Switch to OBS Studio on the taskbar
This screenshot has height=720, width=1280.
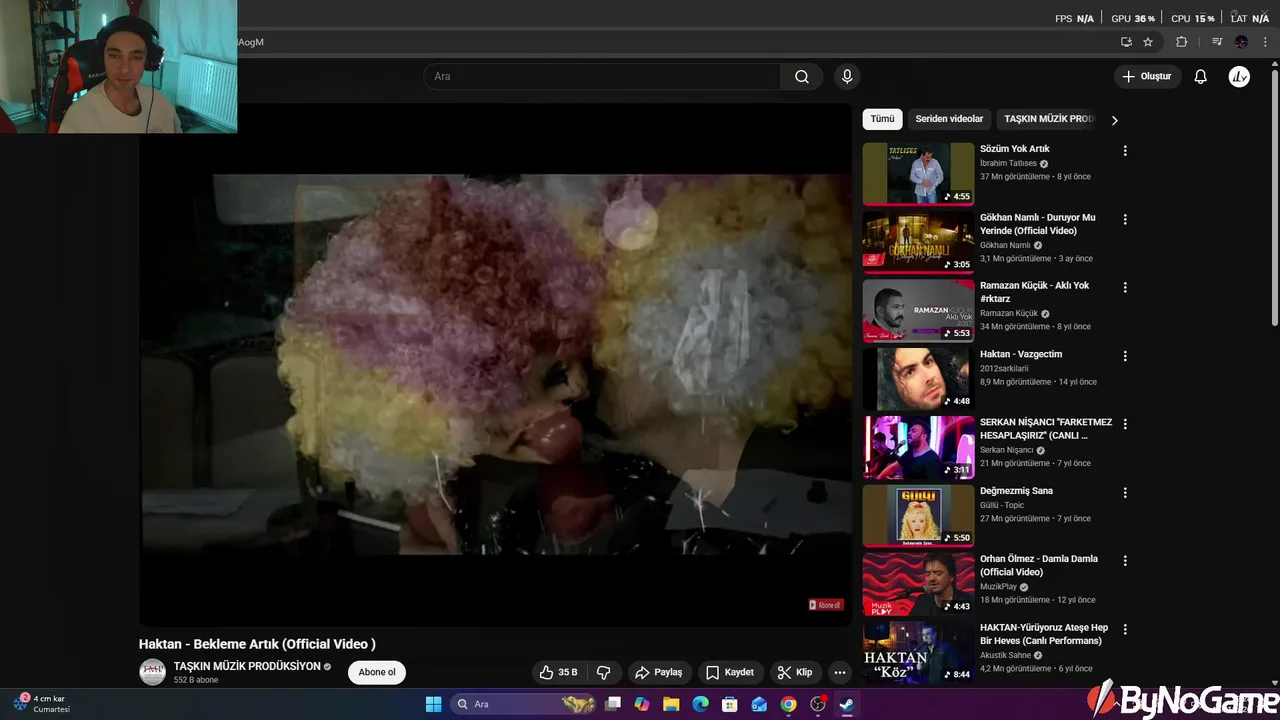(x=818, y=704)
